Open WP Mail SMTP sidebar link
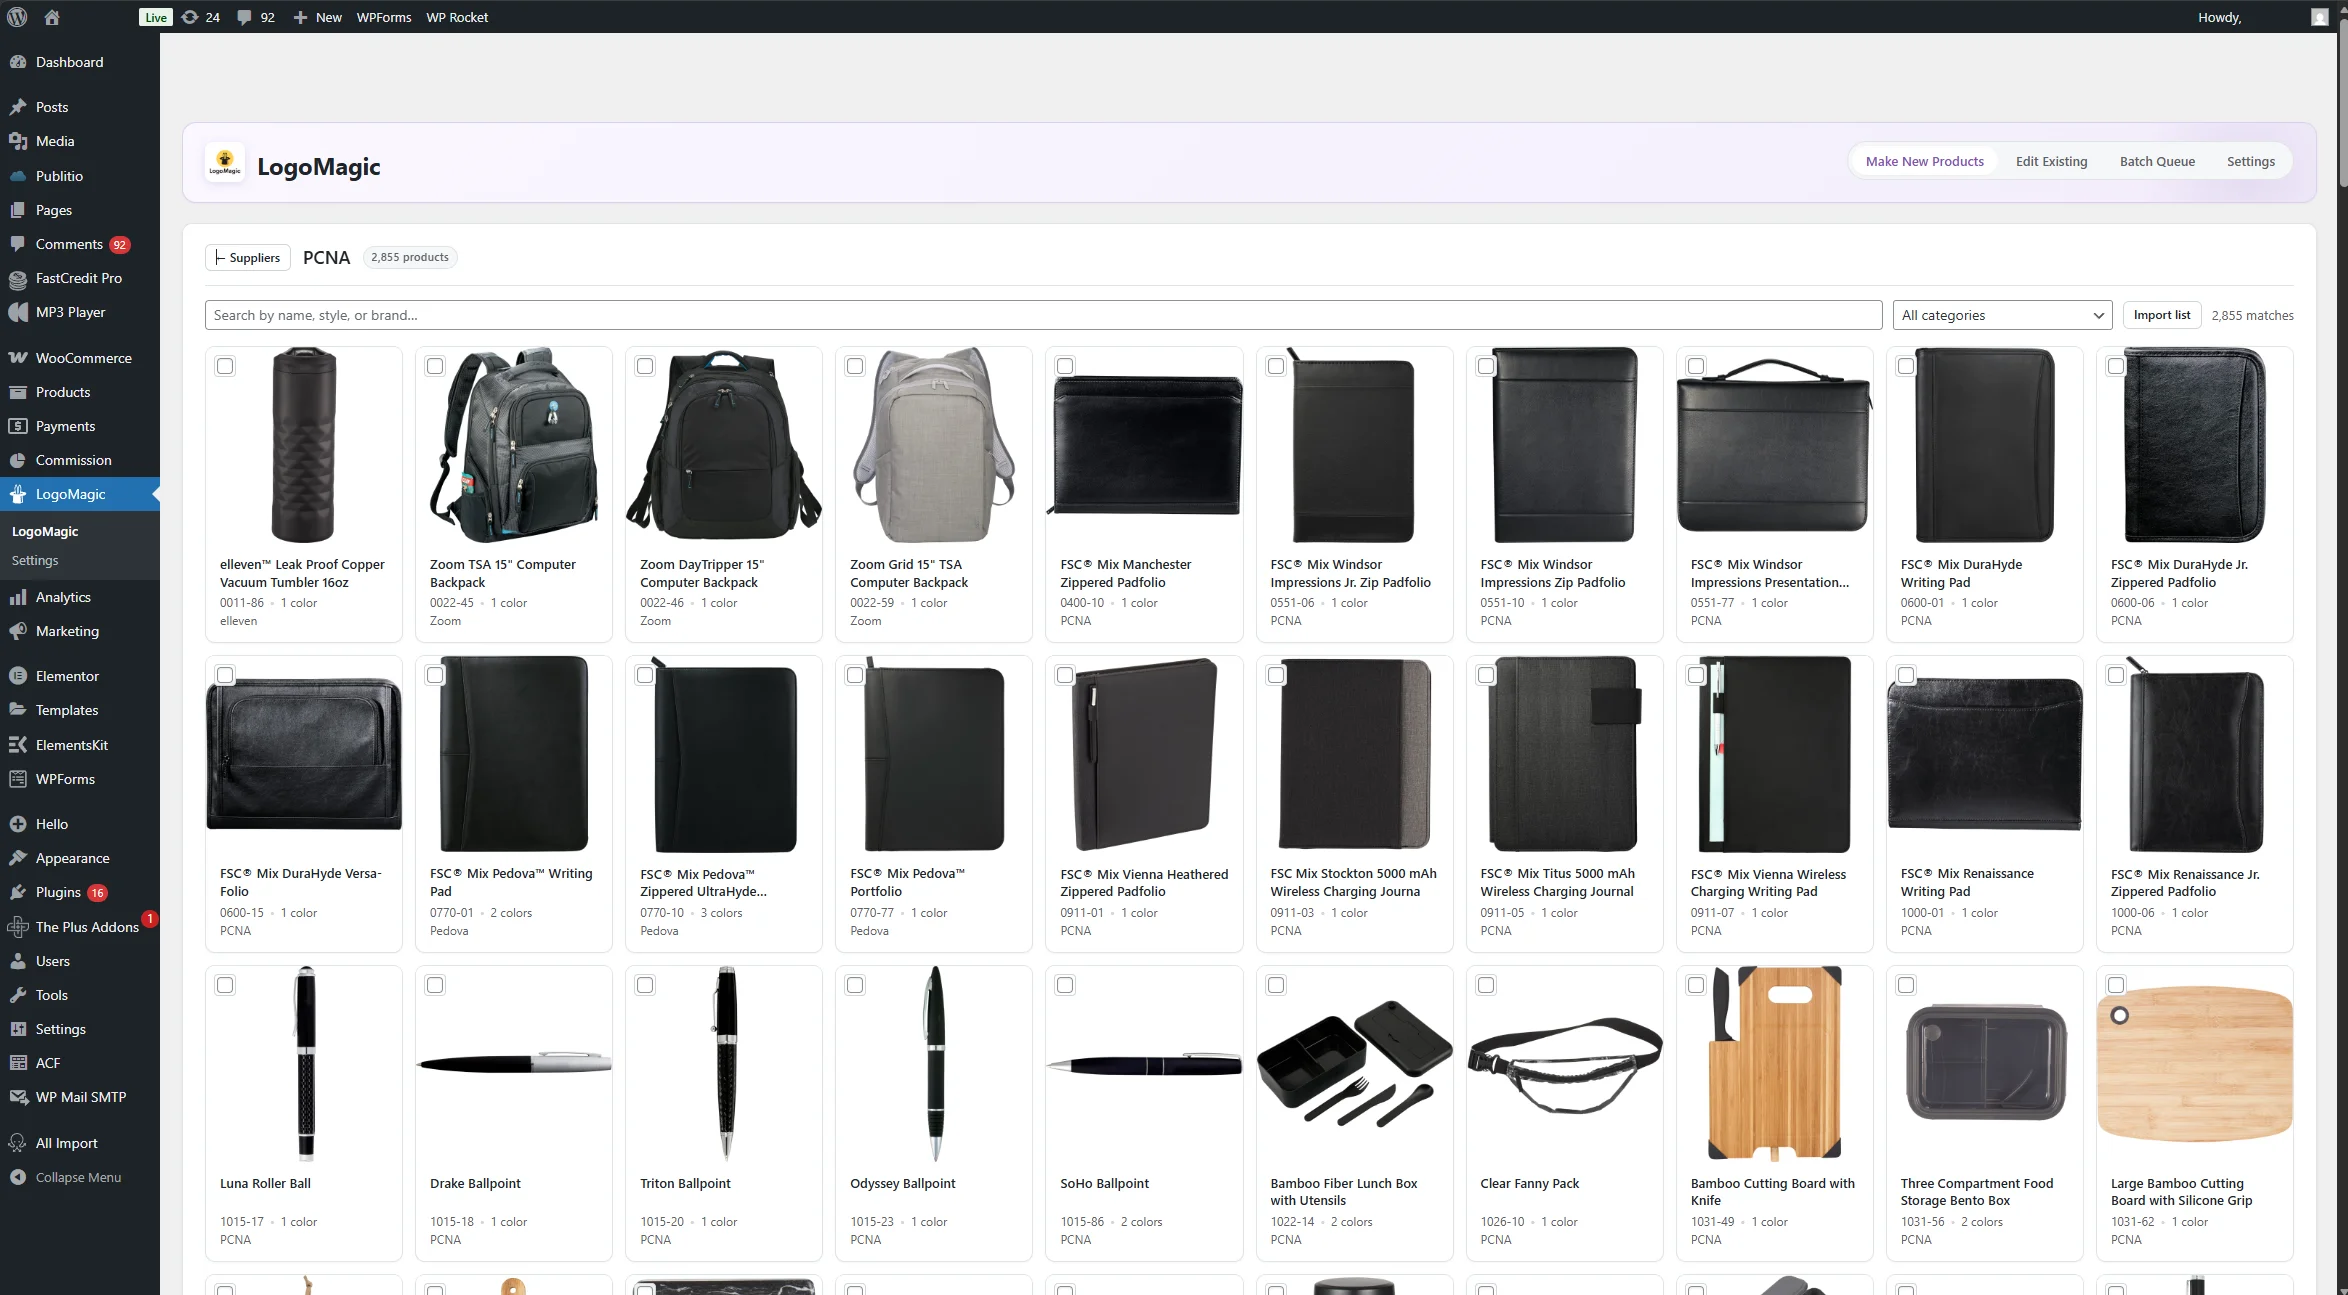The width and height of the screenshot is (2348, 1295). coord(81,1097)
